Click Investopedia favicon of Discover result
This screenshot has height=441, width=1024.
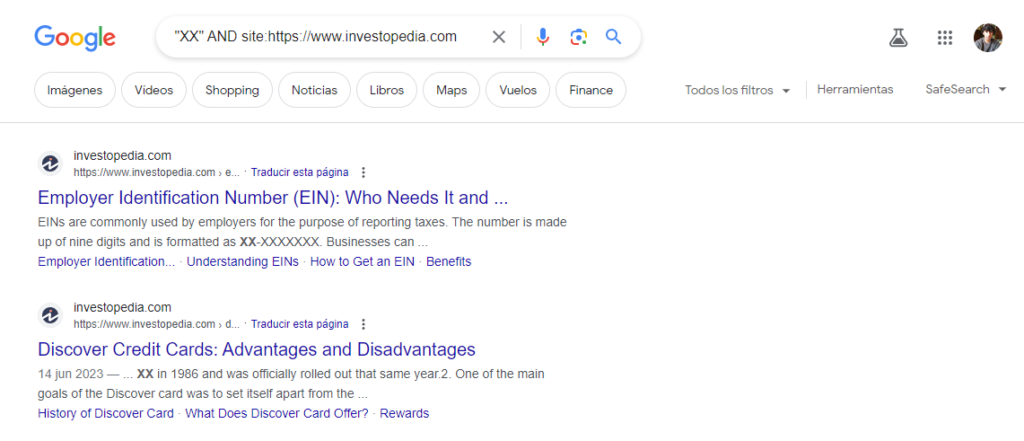[x=50, y=316]
